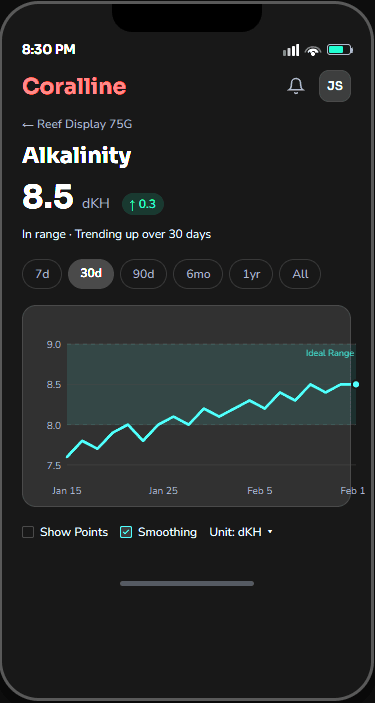This screenshot has height=703, width=375.
Task: Select the 90d time range
Action: click(x=144, y=274)
